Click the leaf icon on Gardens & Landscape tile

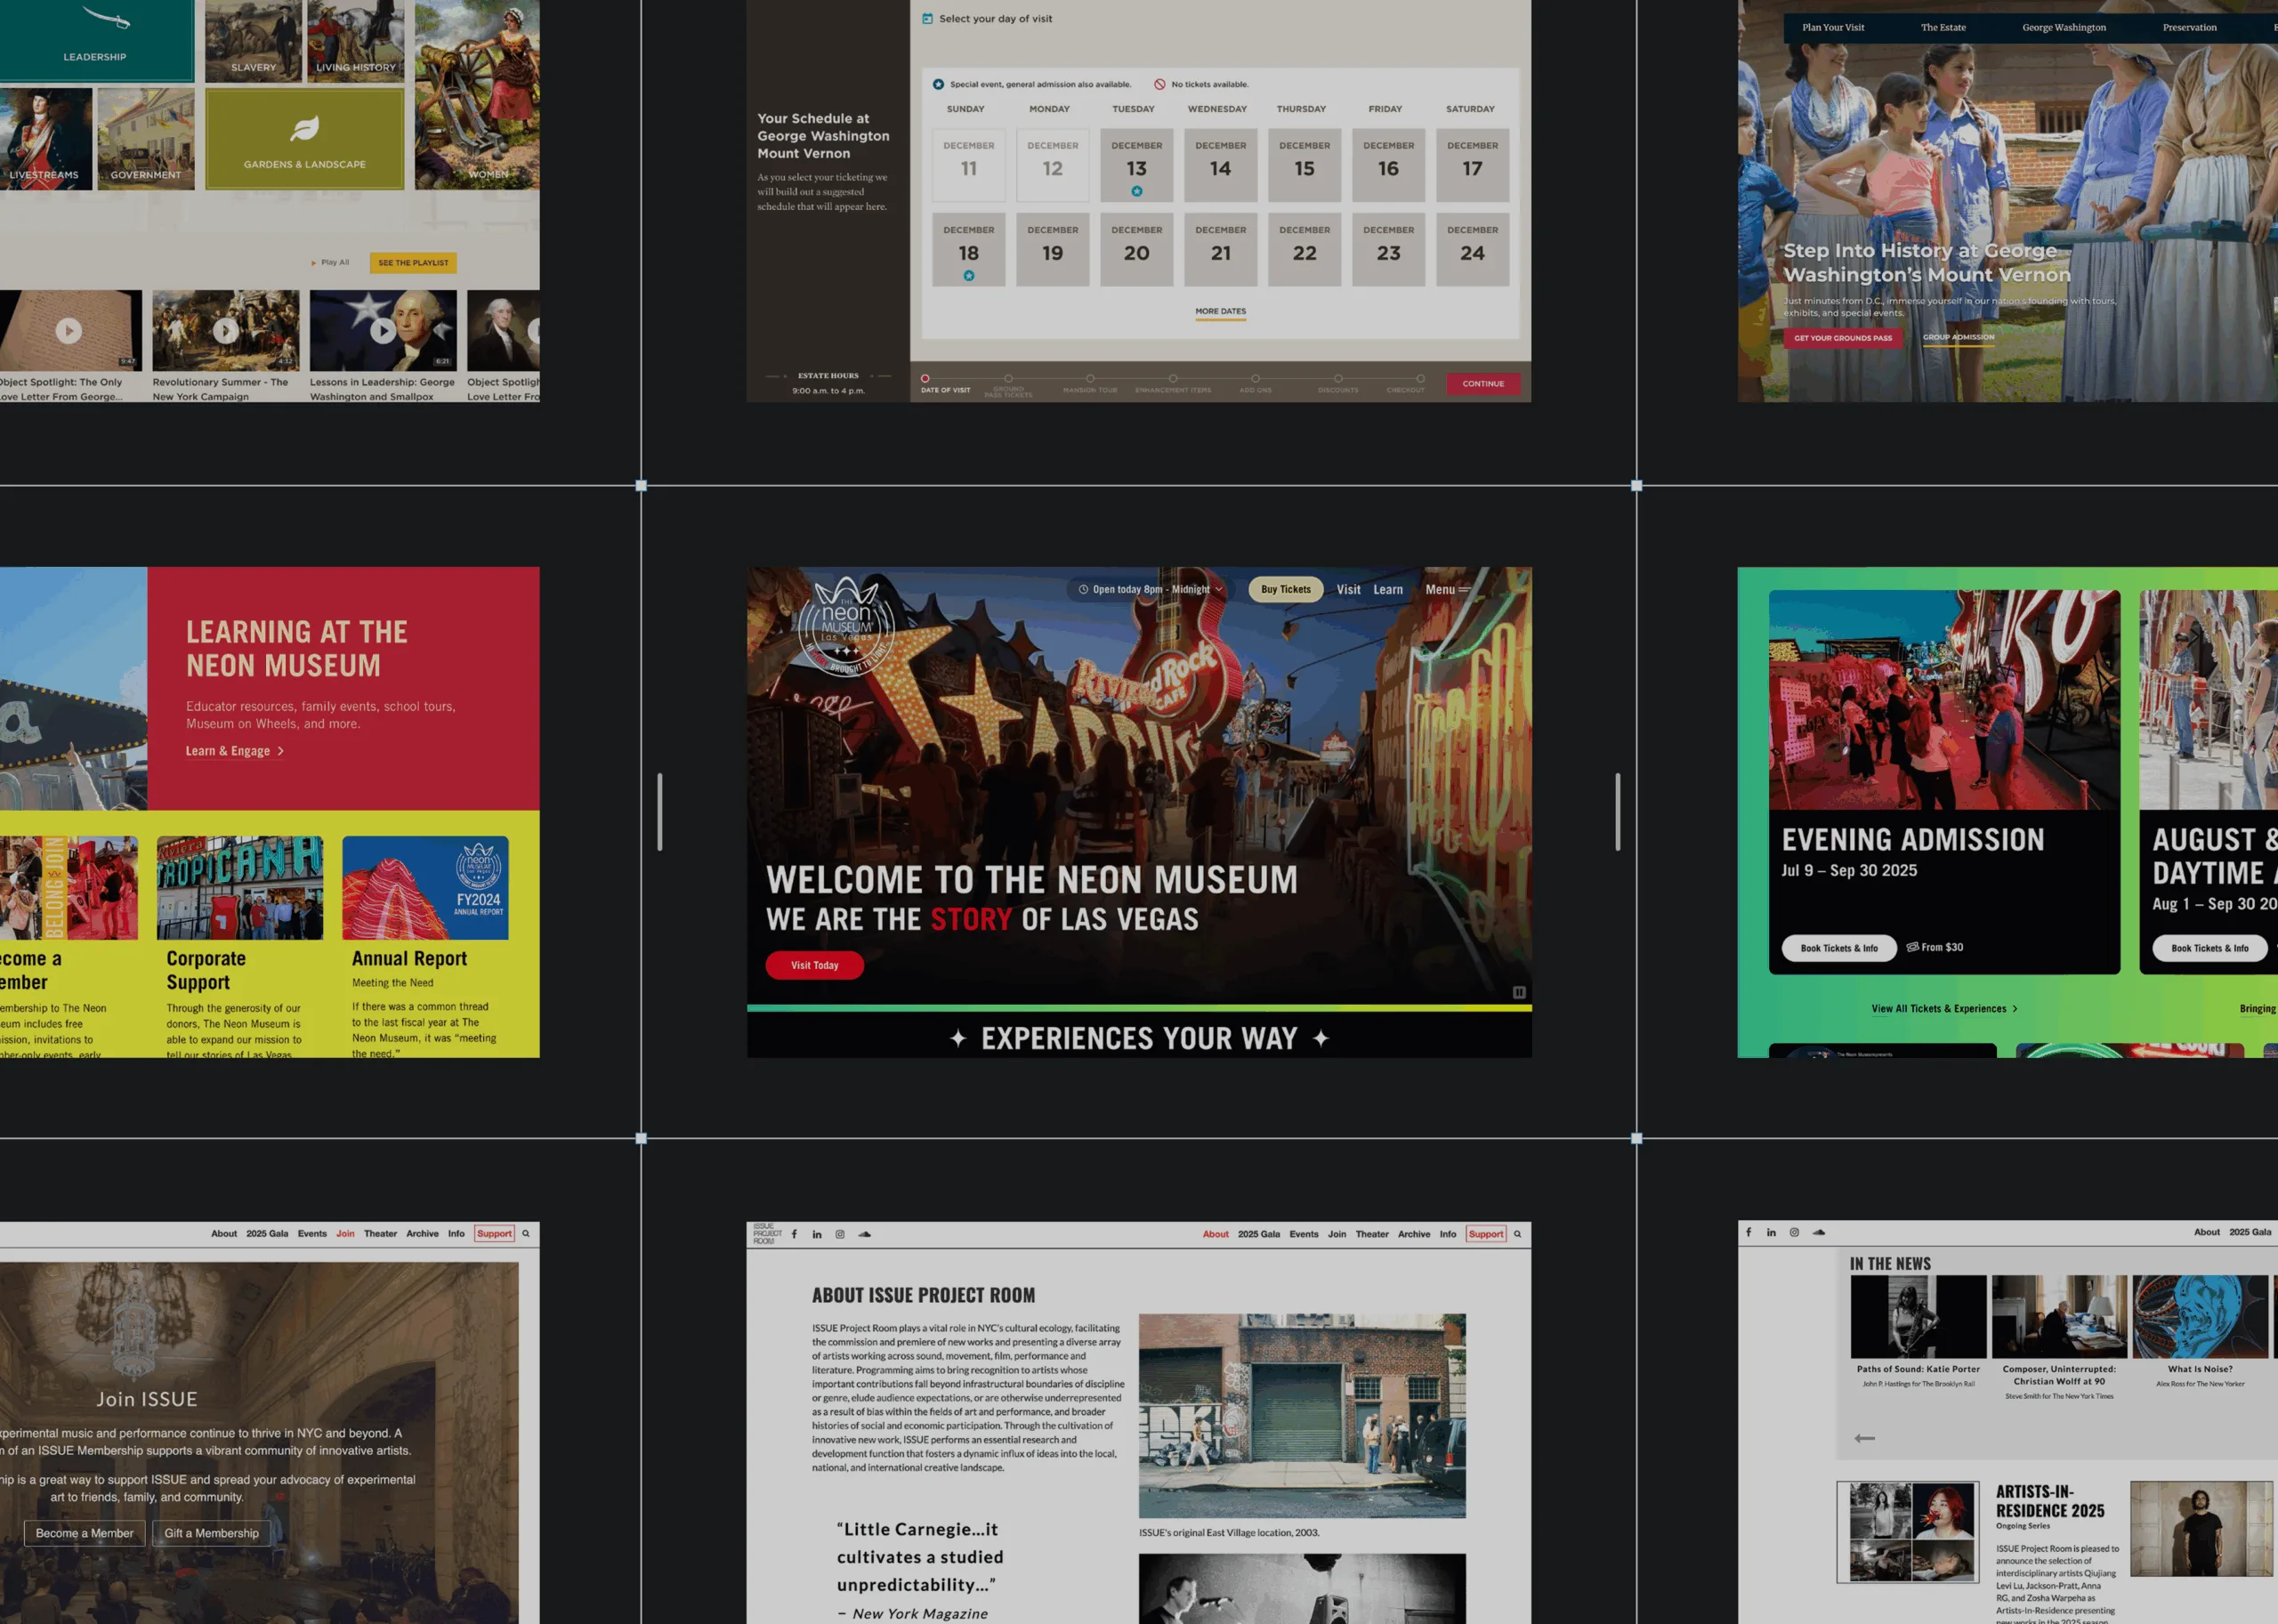point(305,129)
